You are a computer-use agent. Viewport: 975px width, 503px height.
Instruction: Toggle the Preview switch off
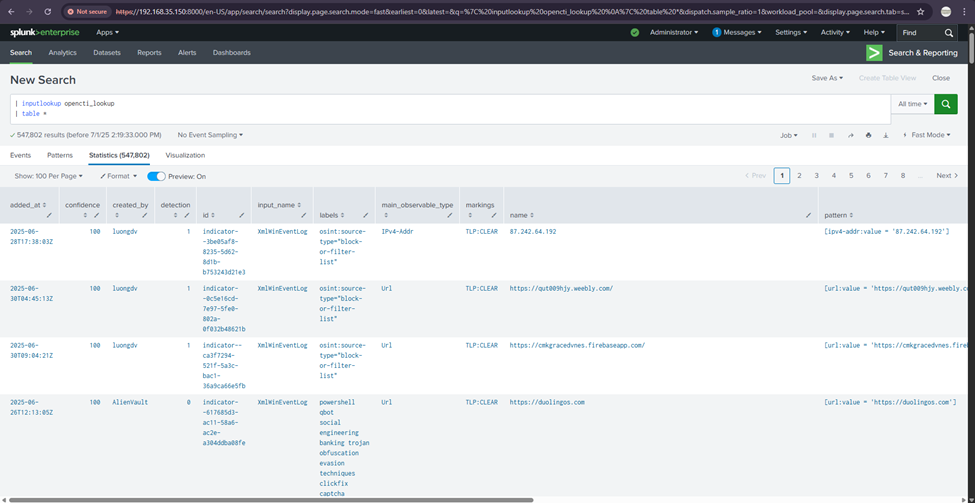tap(156, 176)
